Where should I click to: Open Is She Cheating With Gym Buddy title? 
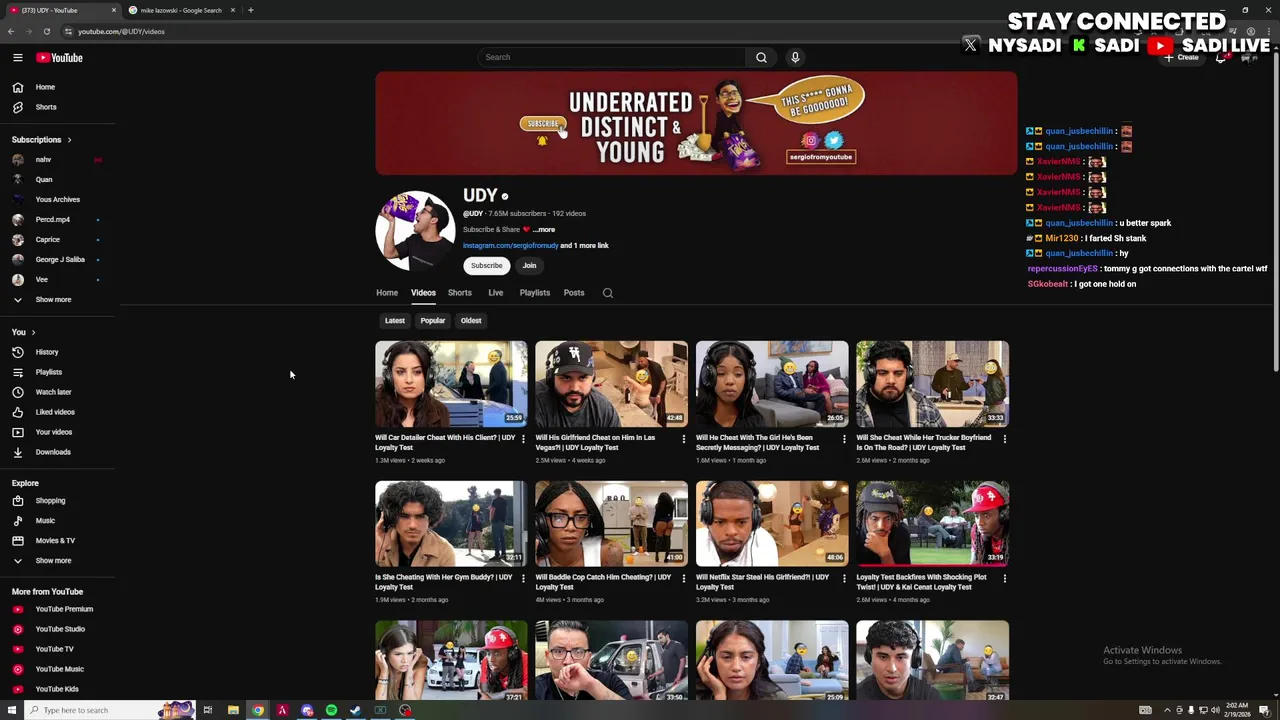point(443,582)
